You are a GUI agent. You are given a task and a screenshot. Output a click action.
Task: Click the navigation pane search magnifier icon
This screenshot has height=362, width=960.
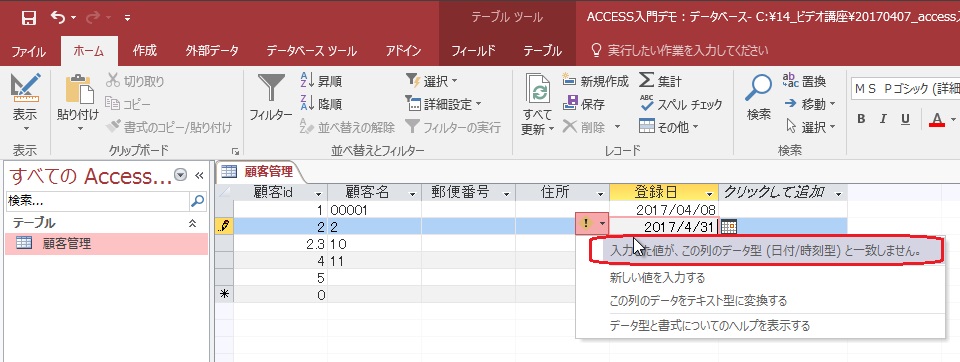point(198,201)
